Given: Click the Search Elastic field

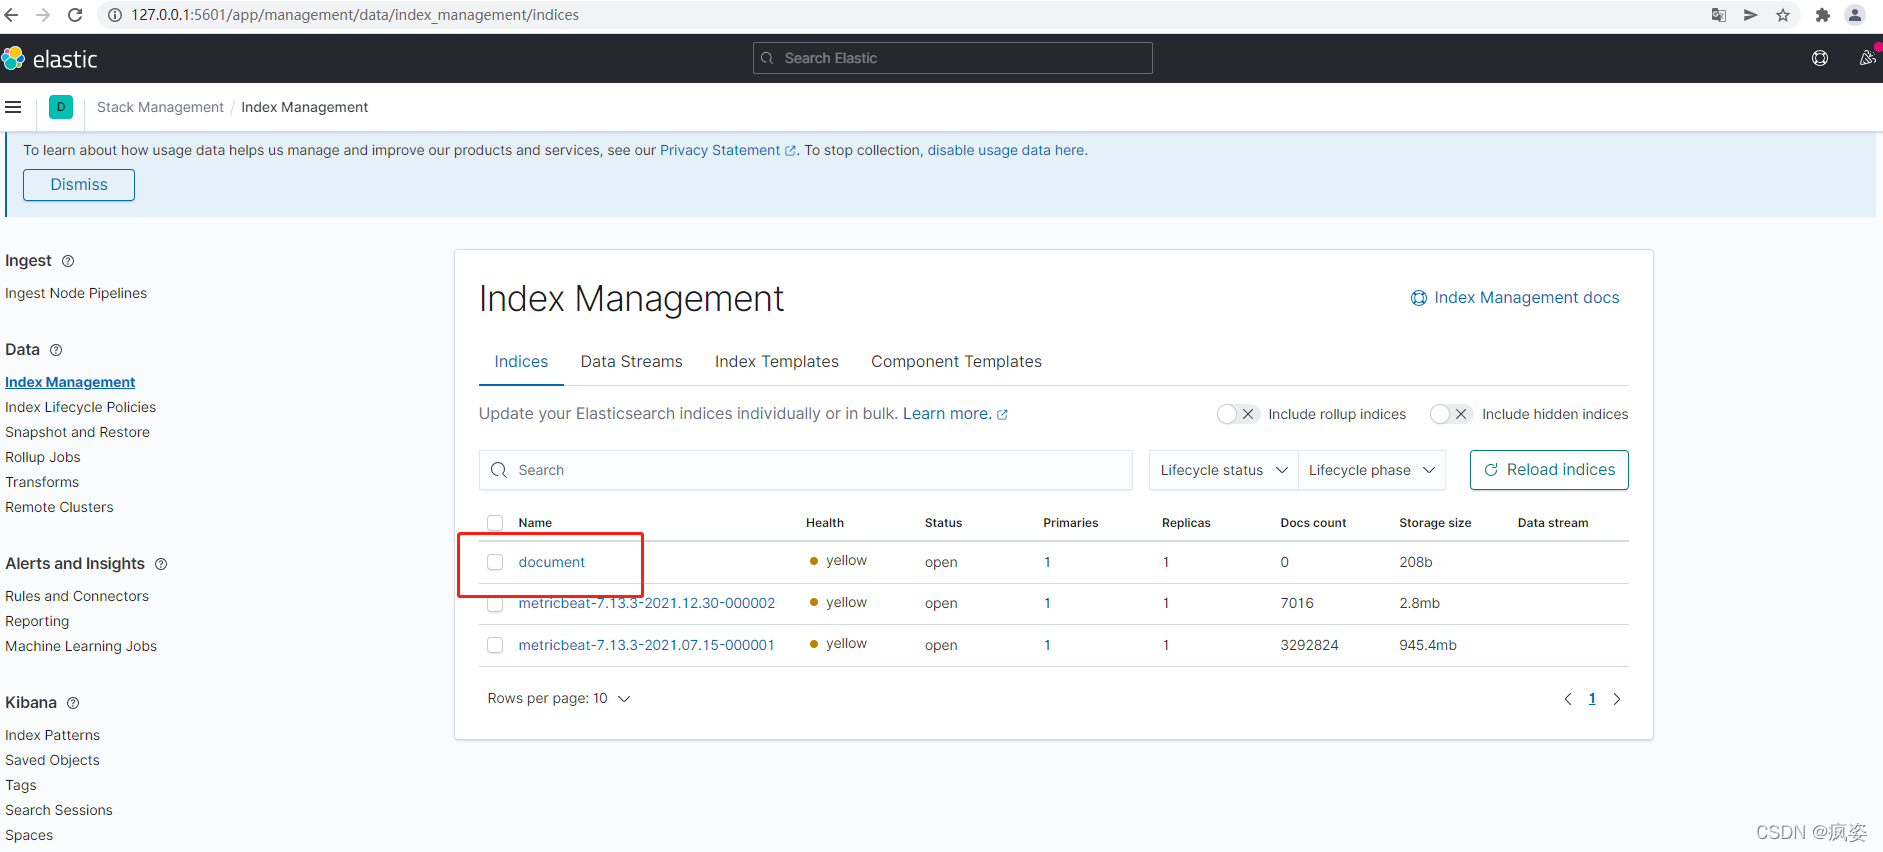Looking at the screenshot, I should (953, 58).
